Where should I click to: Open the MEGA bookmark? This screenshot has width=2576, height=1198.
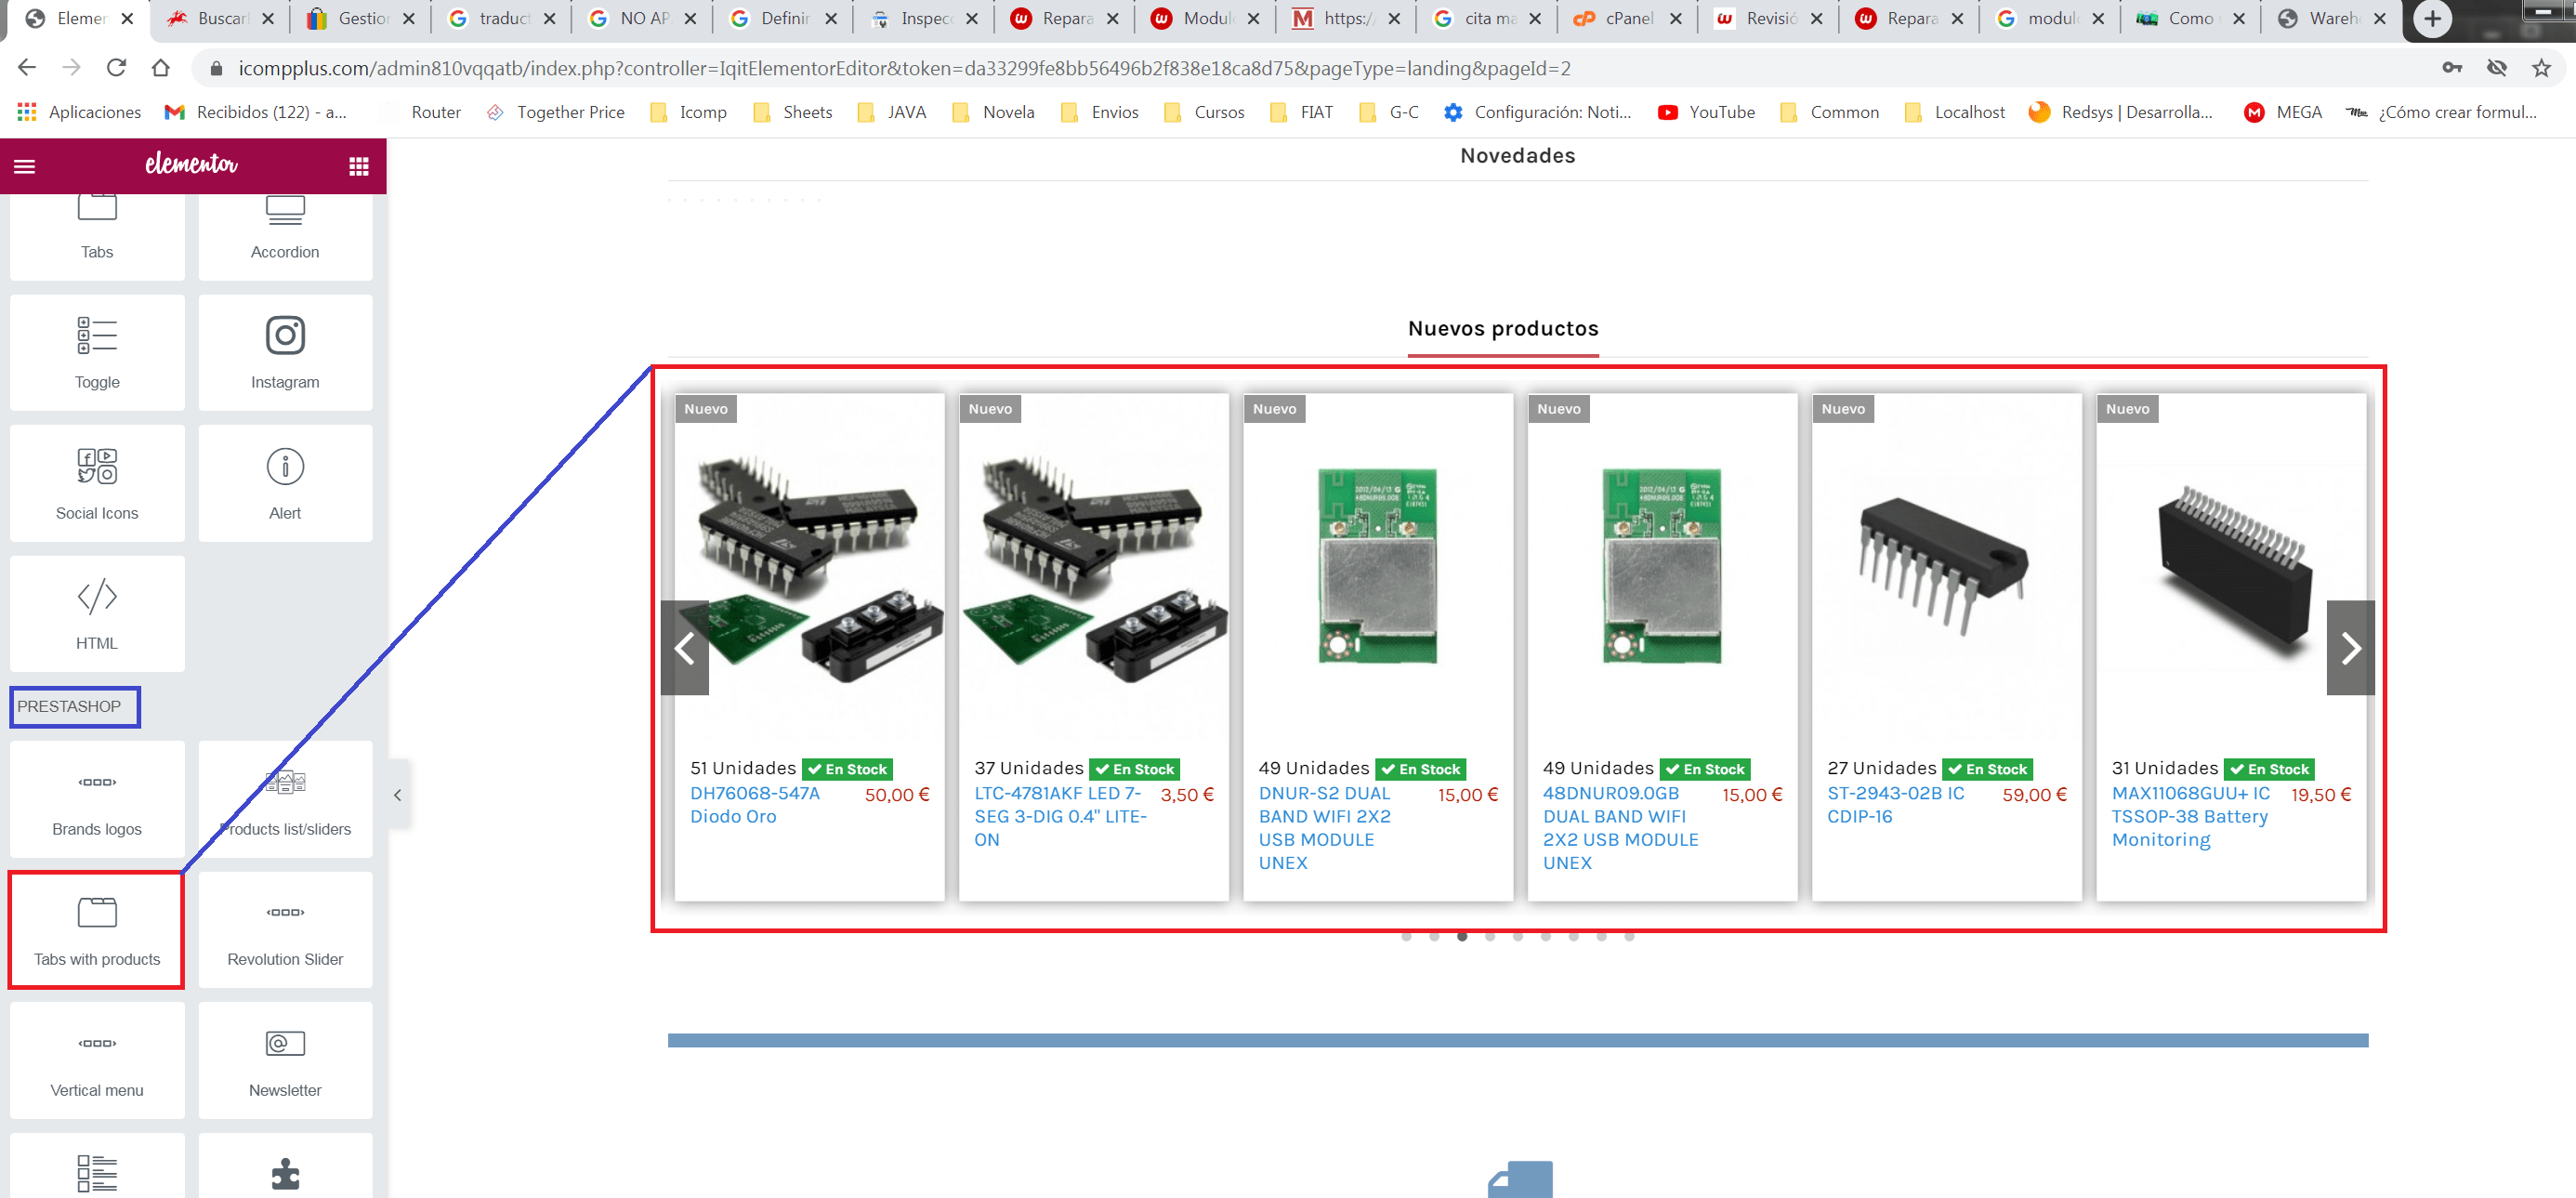coord(2283,112)
